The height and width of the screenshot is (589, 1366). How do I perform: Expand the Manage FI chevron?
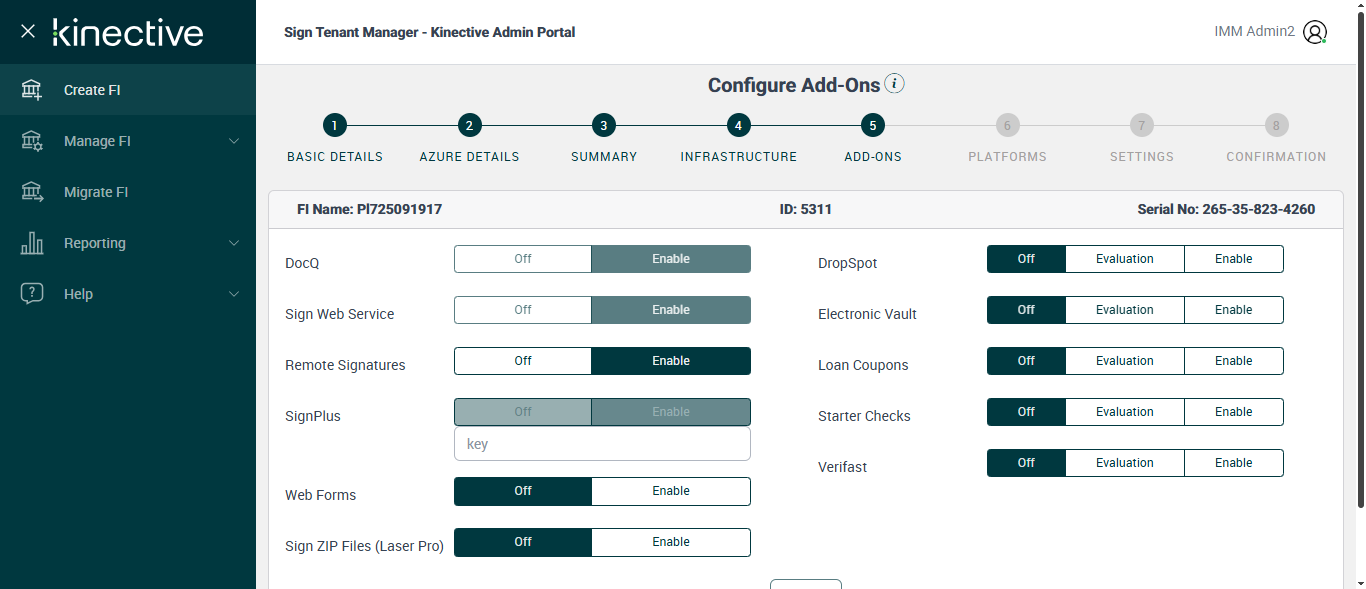coord(234,141)
